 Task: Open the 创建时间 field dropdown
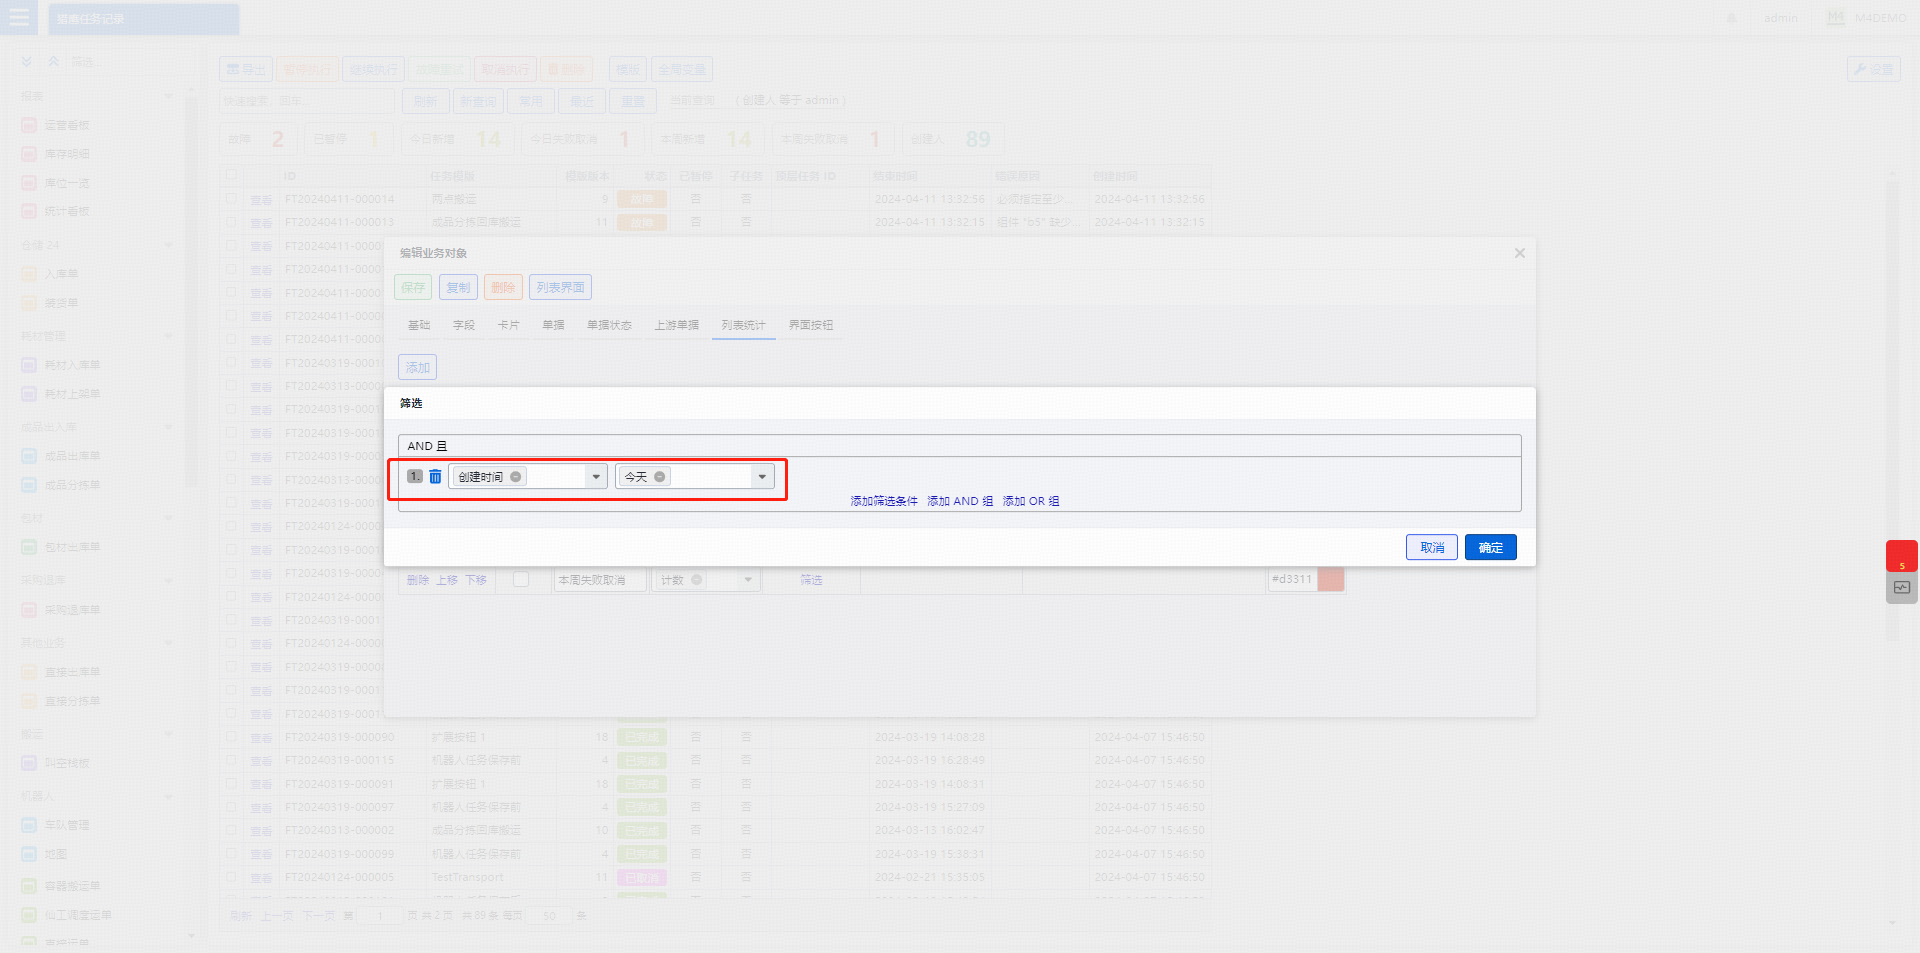click(596, 477)
